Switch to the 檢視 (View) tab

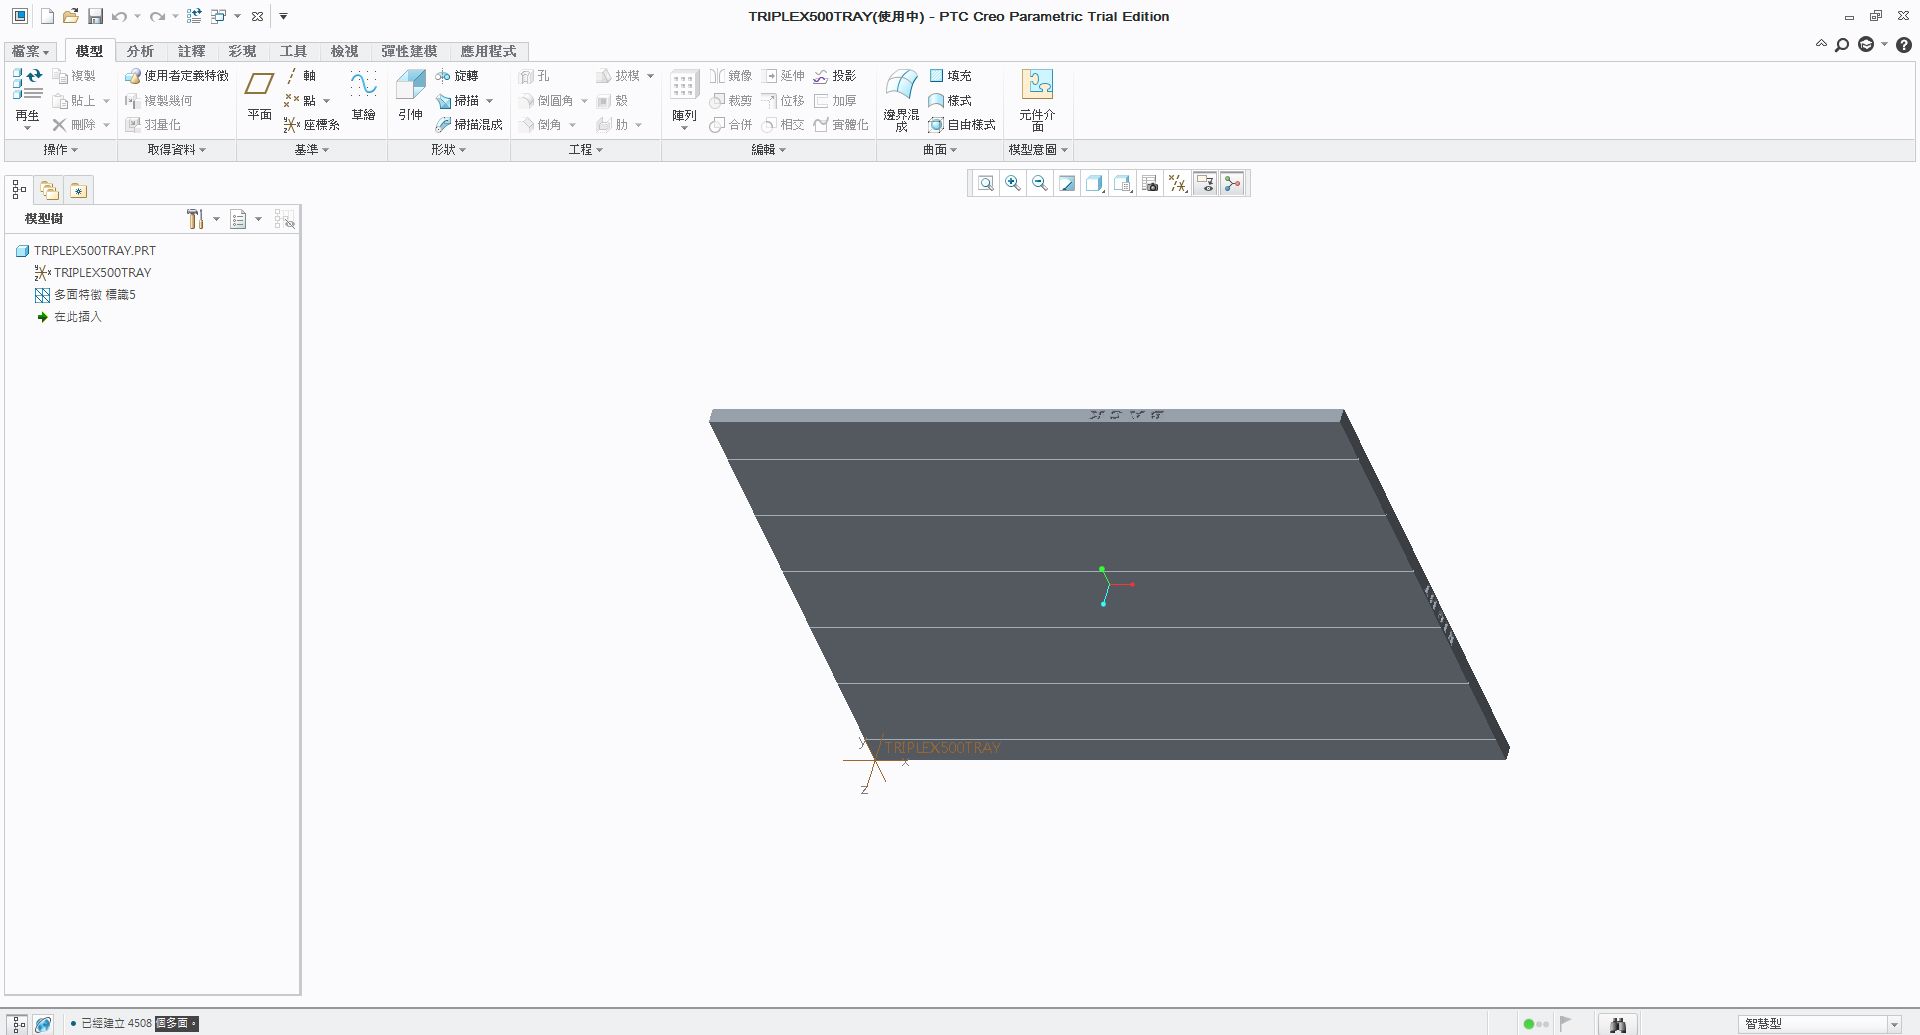344,51
